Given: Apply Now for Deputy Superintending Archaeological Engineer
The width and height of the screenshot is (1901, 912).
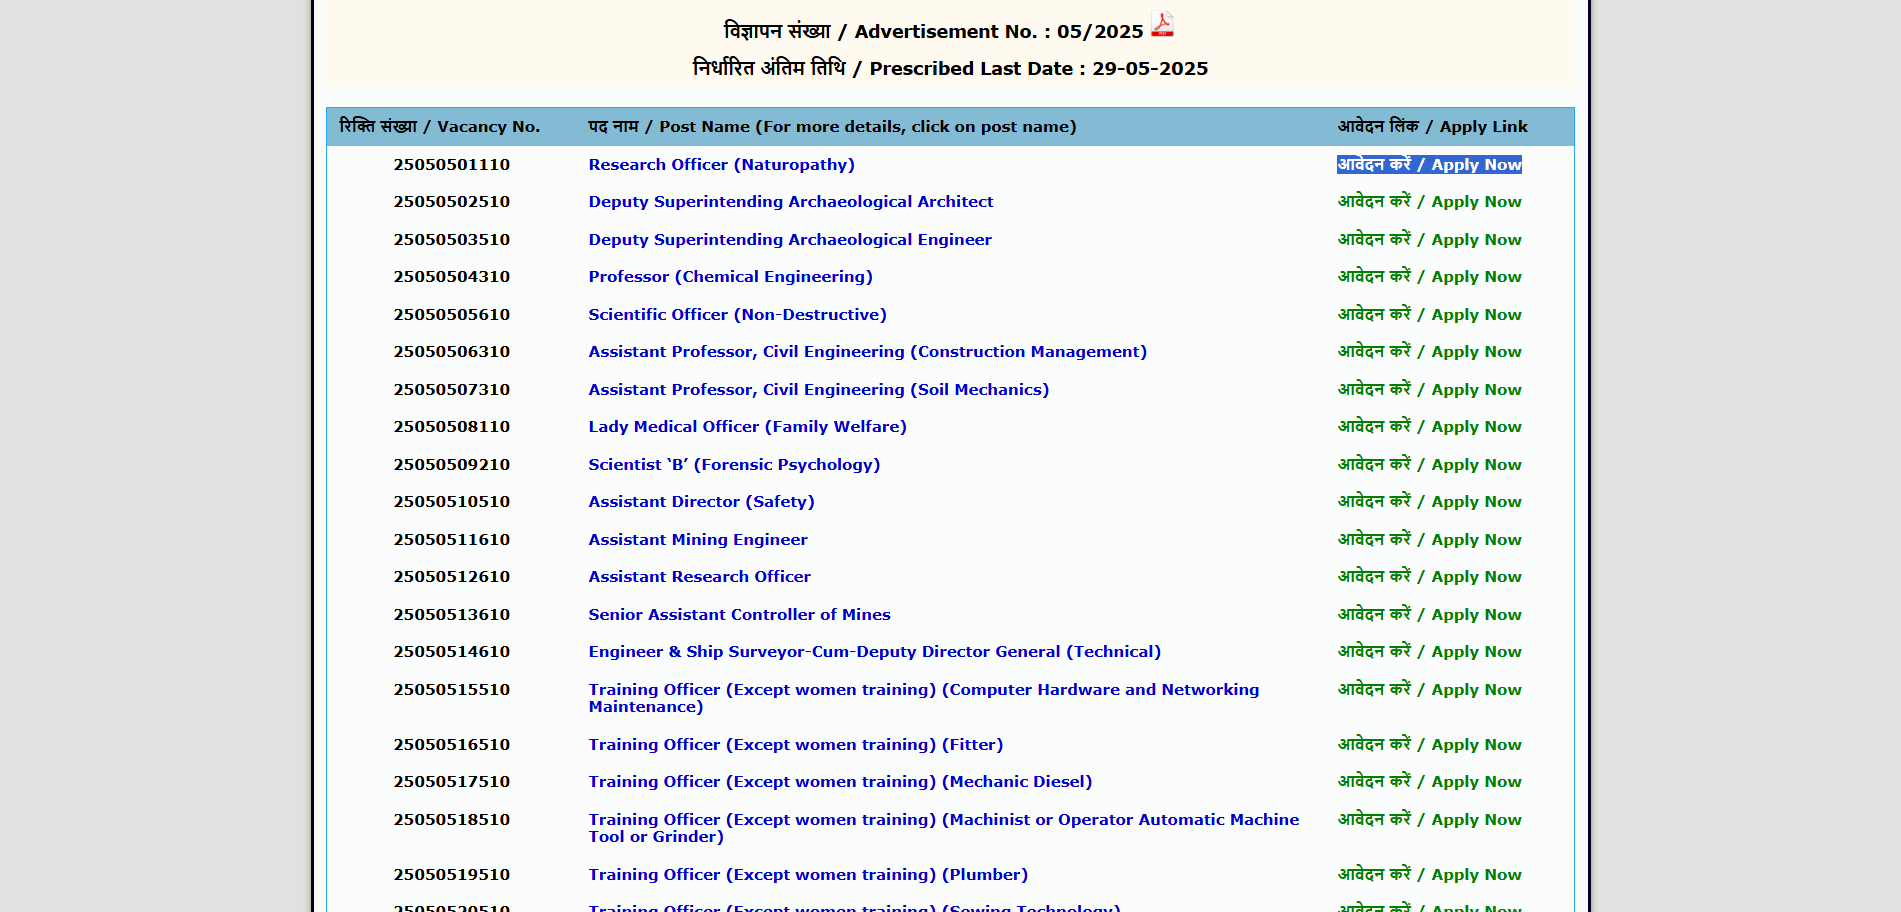Looking at the screenshot, I should [x=1429, y=240].
